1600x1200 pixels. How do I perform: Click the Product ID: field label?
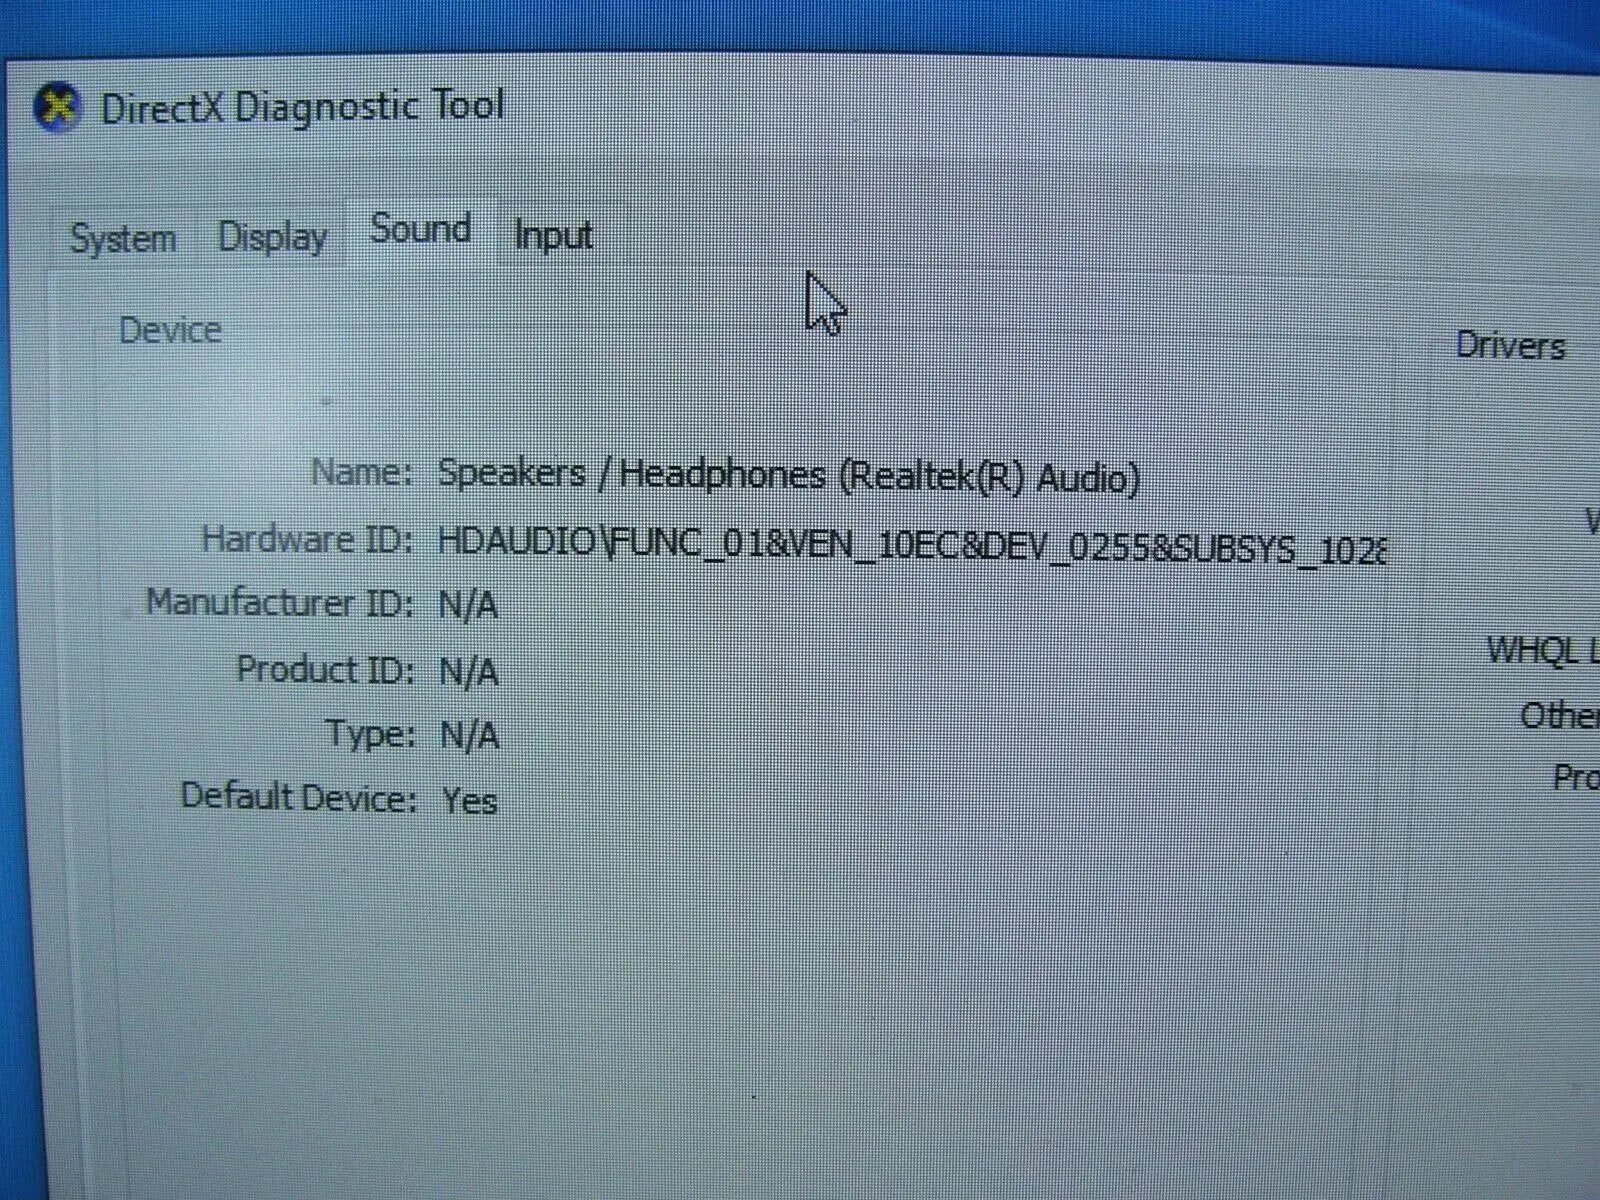(324, 669)
